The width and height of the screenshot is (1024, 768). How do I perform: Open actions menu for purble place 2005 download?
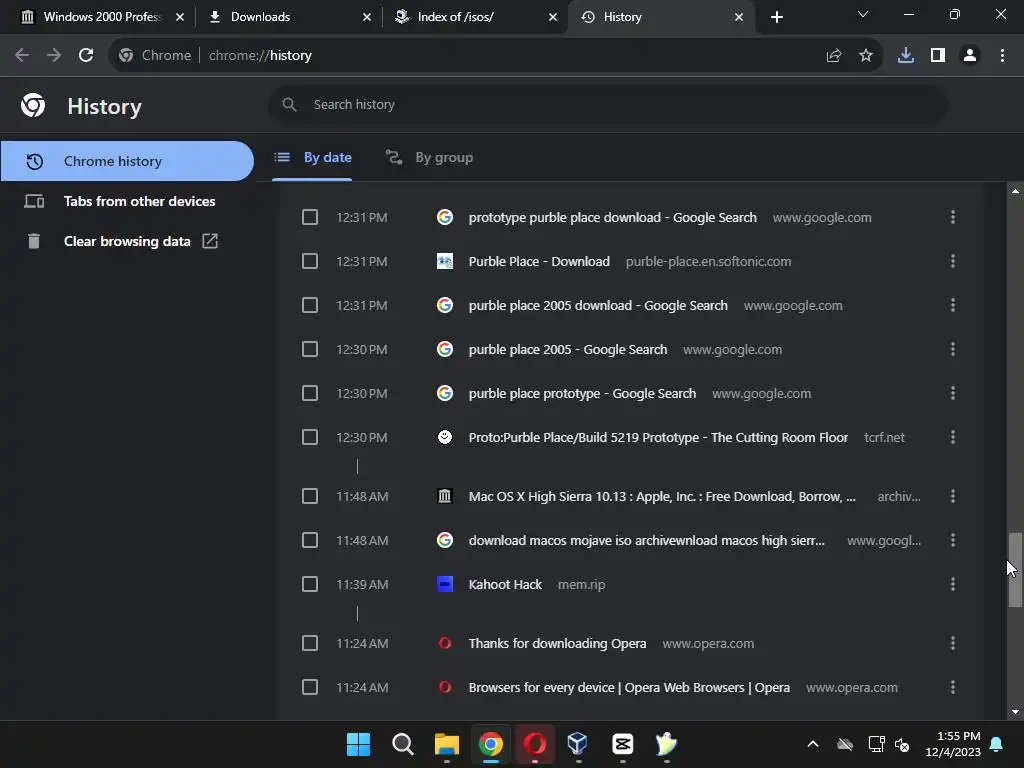tap(953, 305)
